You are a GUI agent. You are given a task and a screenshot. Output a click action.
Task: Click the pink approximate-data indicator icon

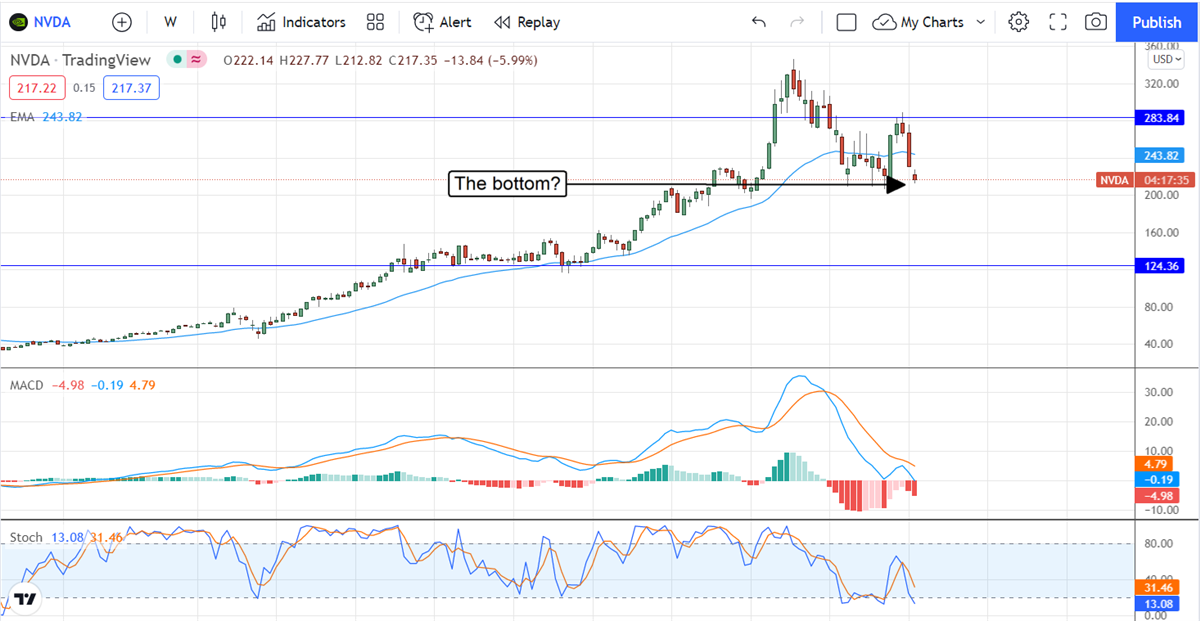pyautogui.click(x=196, y=60)
